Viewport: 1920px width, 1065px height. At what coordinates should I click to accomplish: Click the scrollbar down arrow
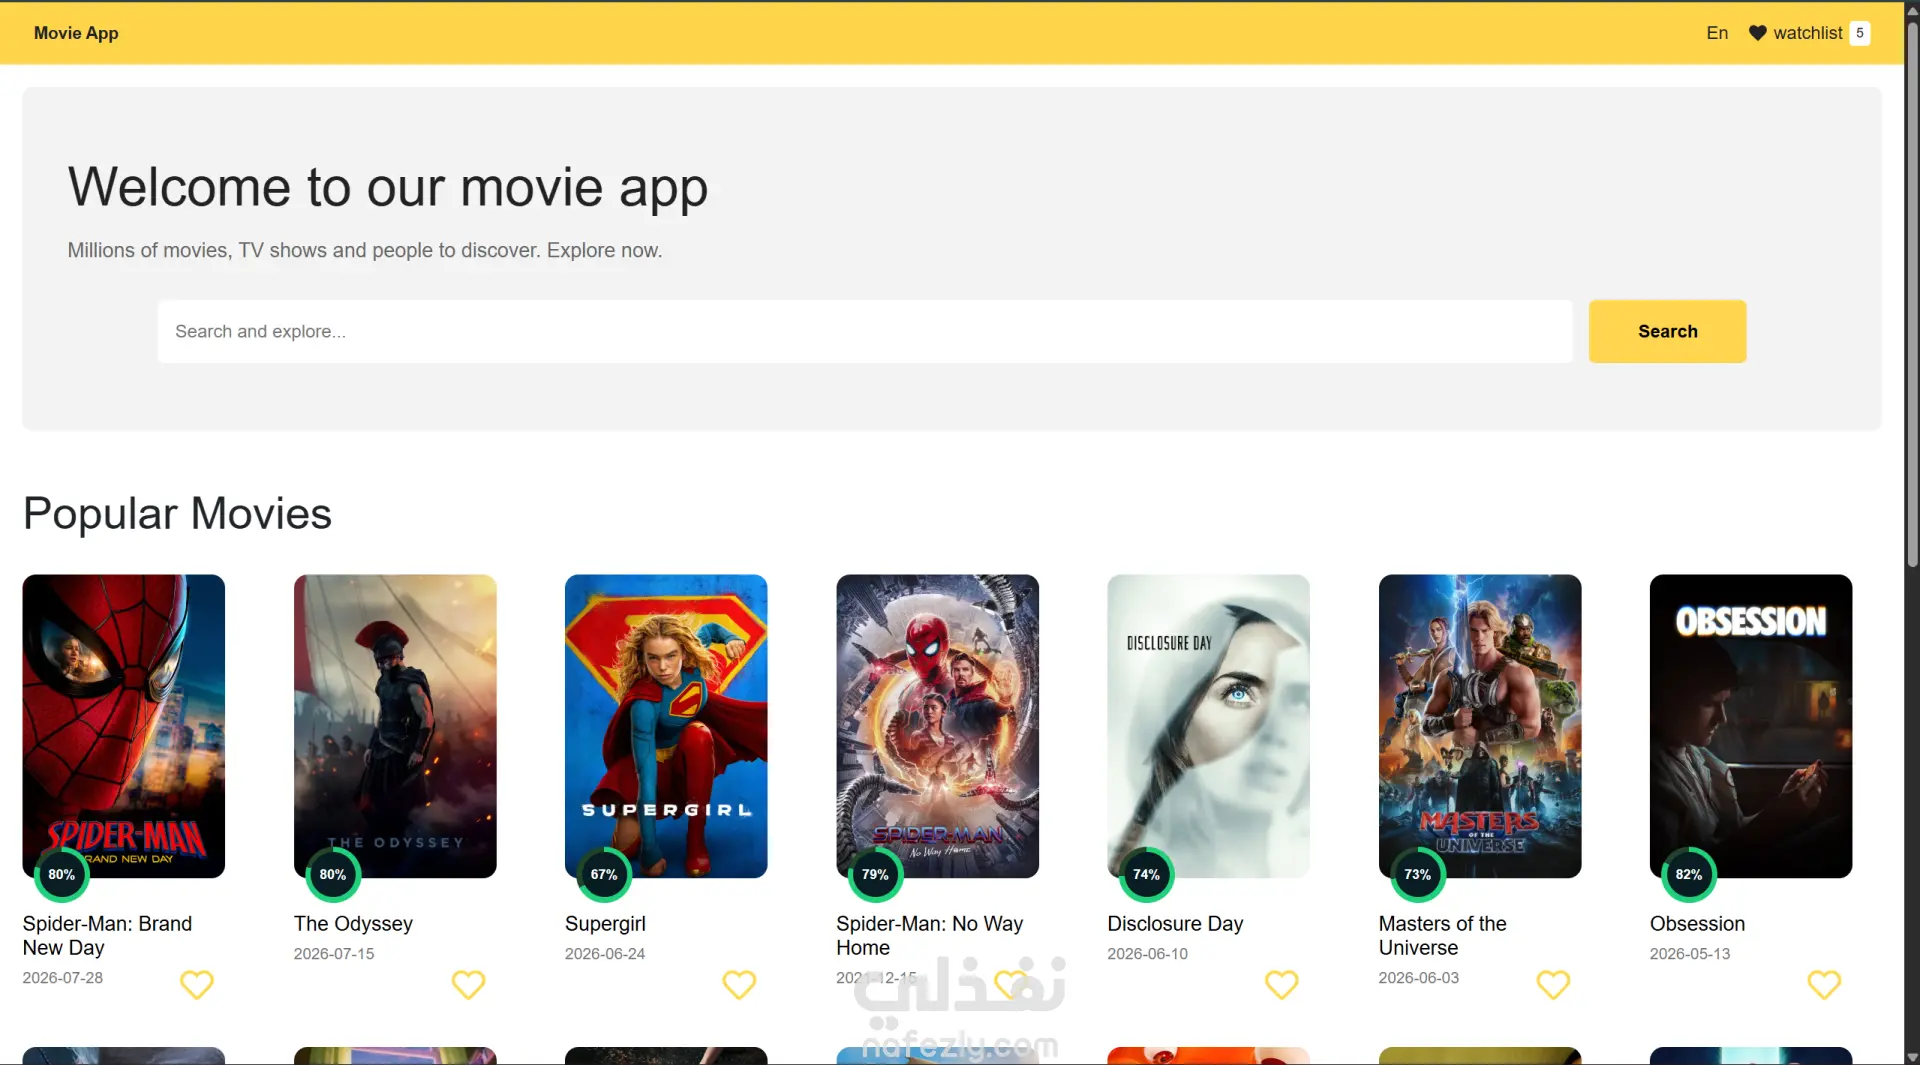(1912, 1057)
